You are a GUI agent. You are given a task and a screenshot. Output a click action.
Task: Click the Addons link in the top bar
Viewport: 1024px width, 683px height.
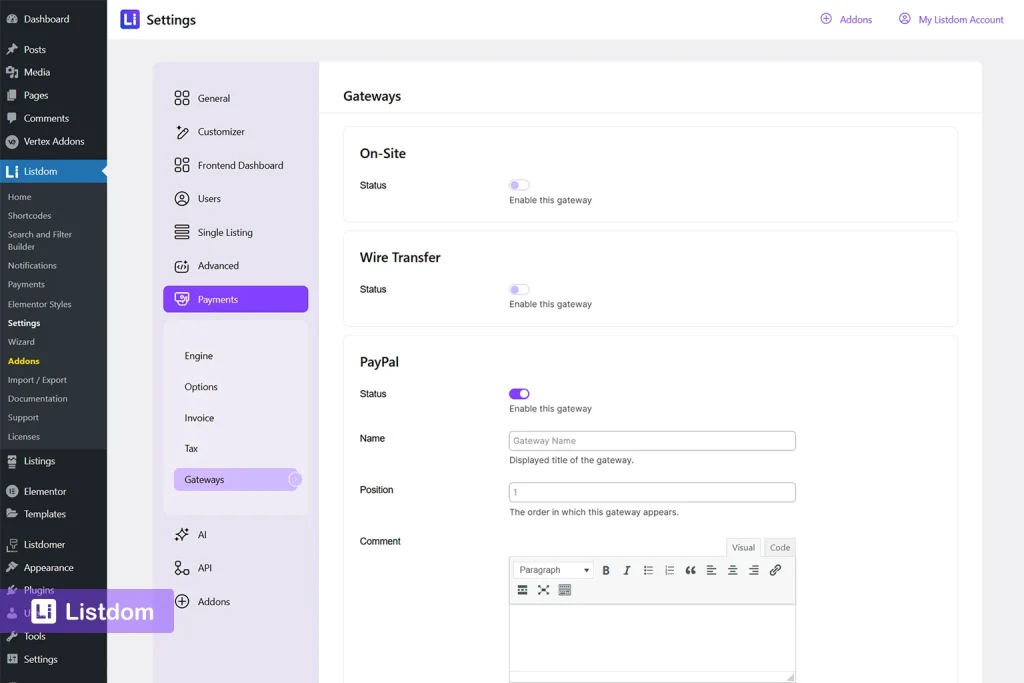coord(847,19)
